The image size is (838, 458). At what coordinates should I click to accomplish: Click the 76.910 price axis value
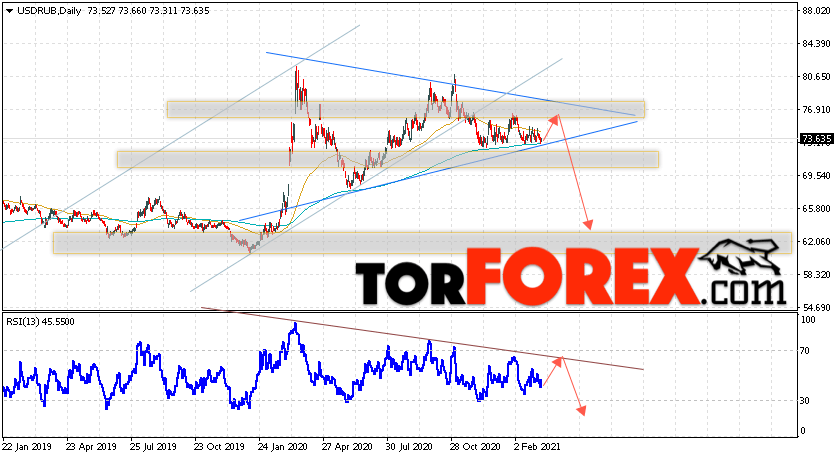pyautogui.click(x=817, y=110)
